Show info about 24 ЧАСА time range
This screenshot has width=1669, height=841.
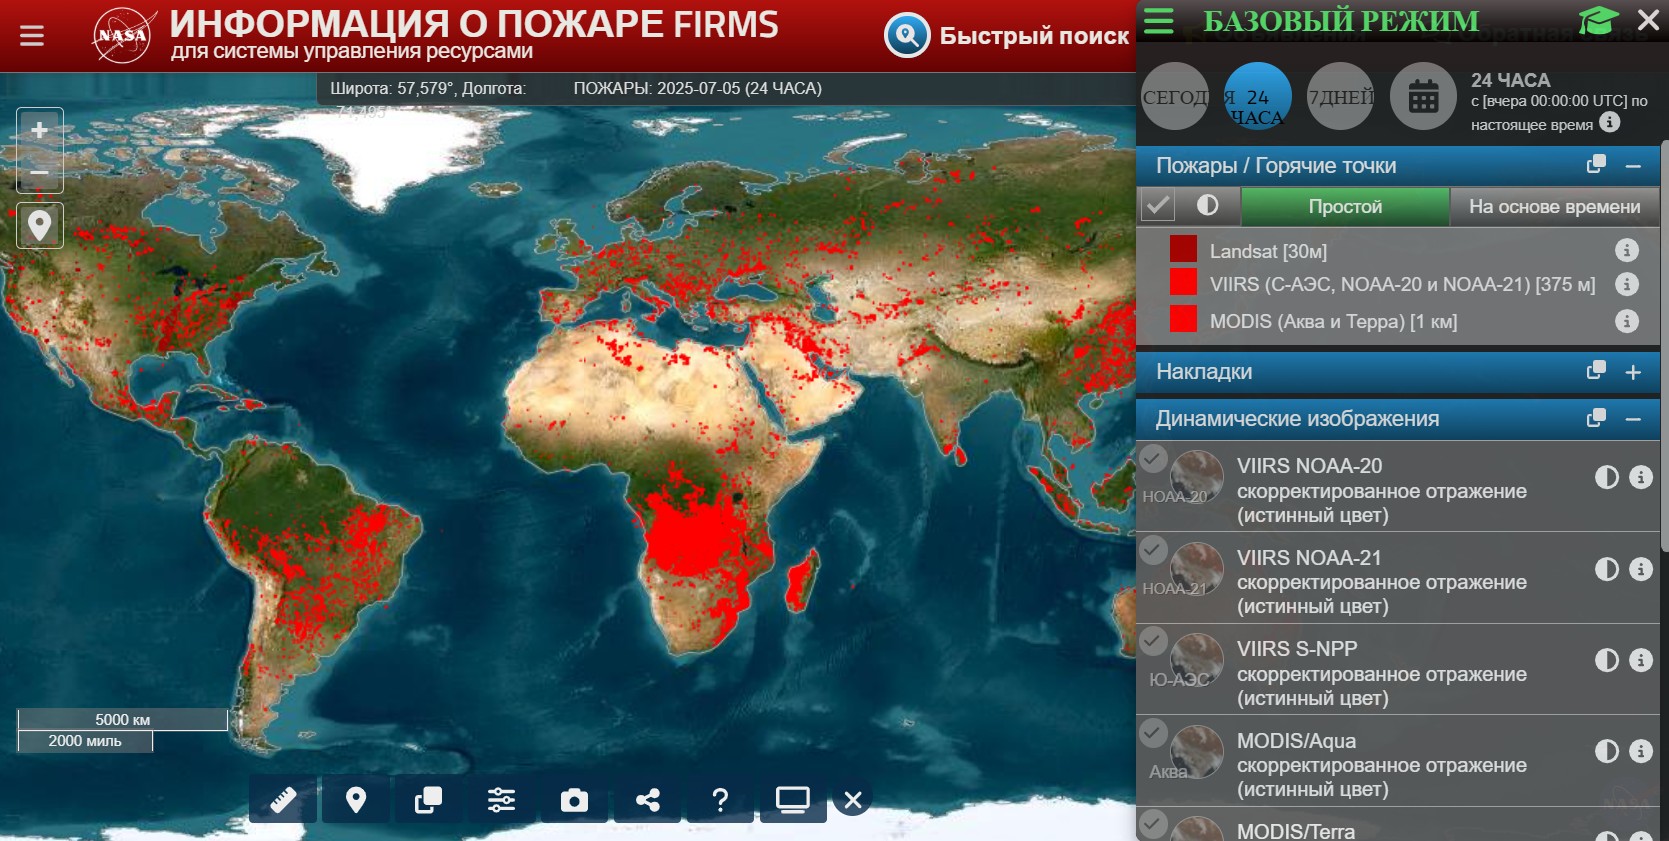pos(1609,122)
